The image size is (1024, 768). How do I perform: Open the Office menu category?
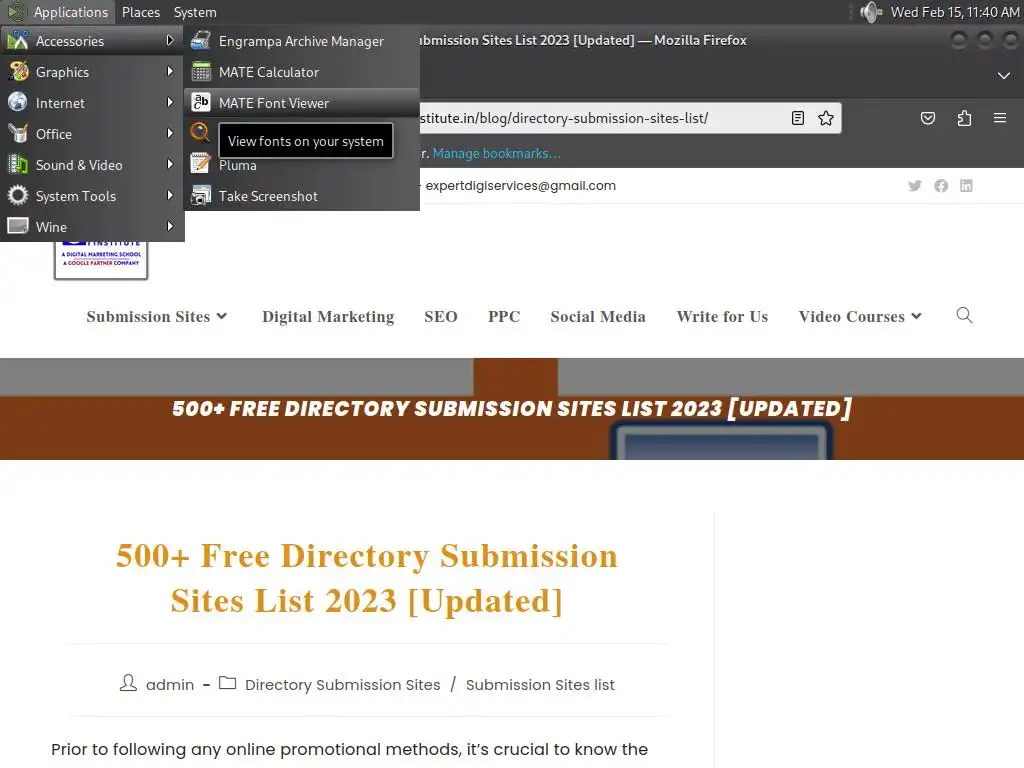click(92, 134)
